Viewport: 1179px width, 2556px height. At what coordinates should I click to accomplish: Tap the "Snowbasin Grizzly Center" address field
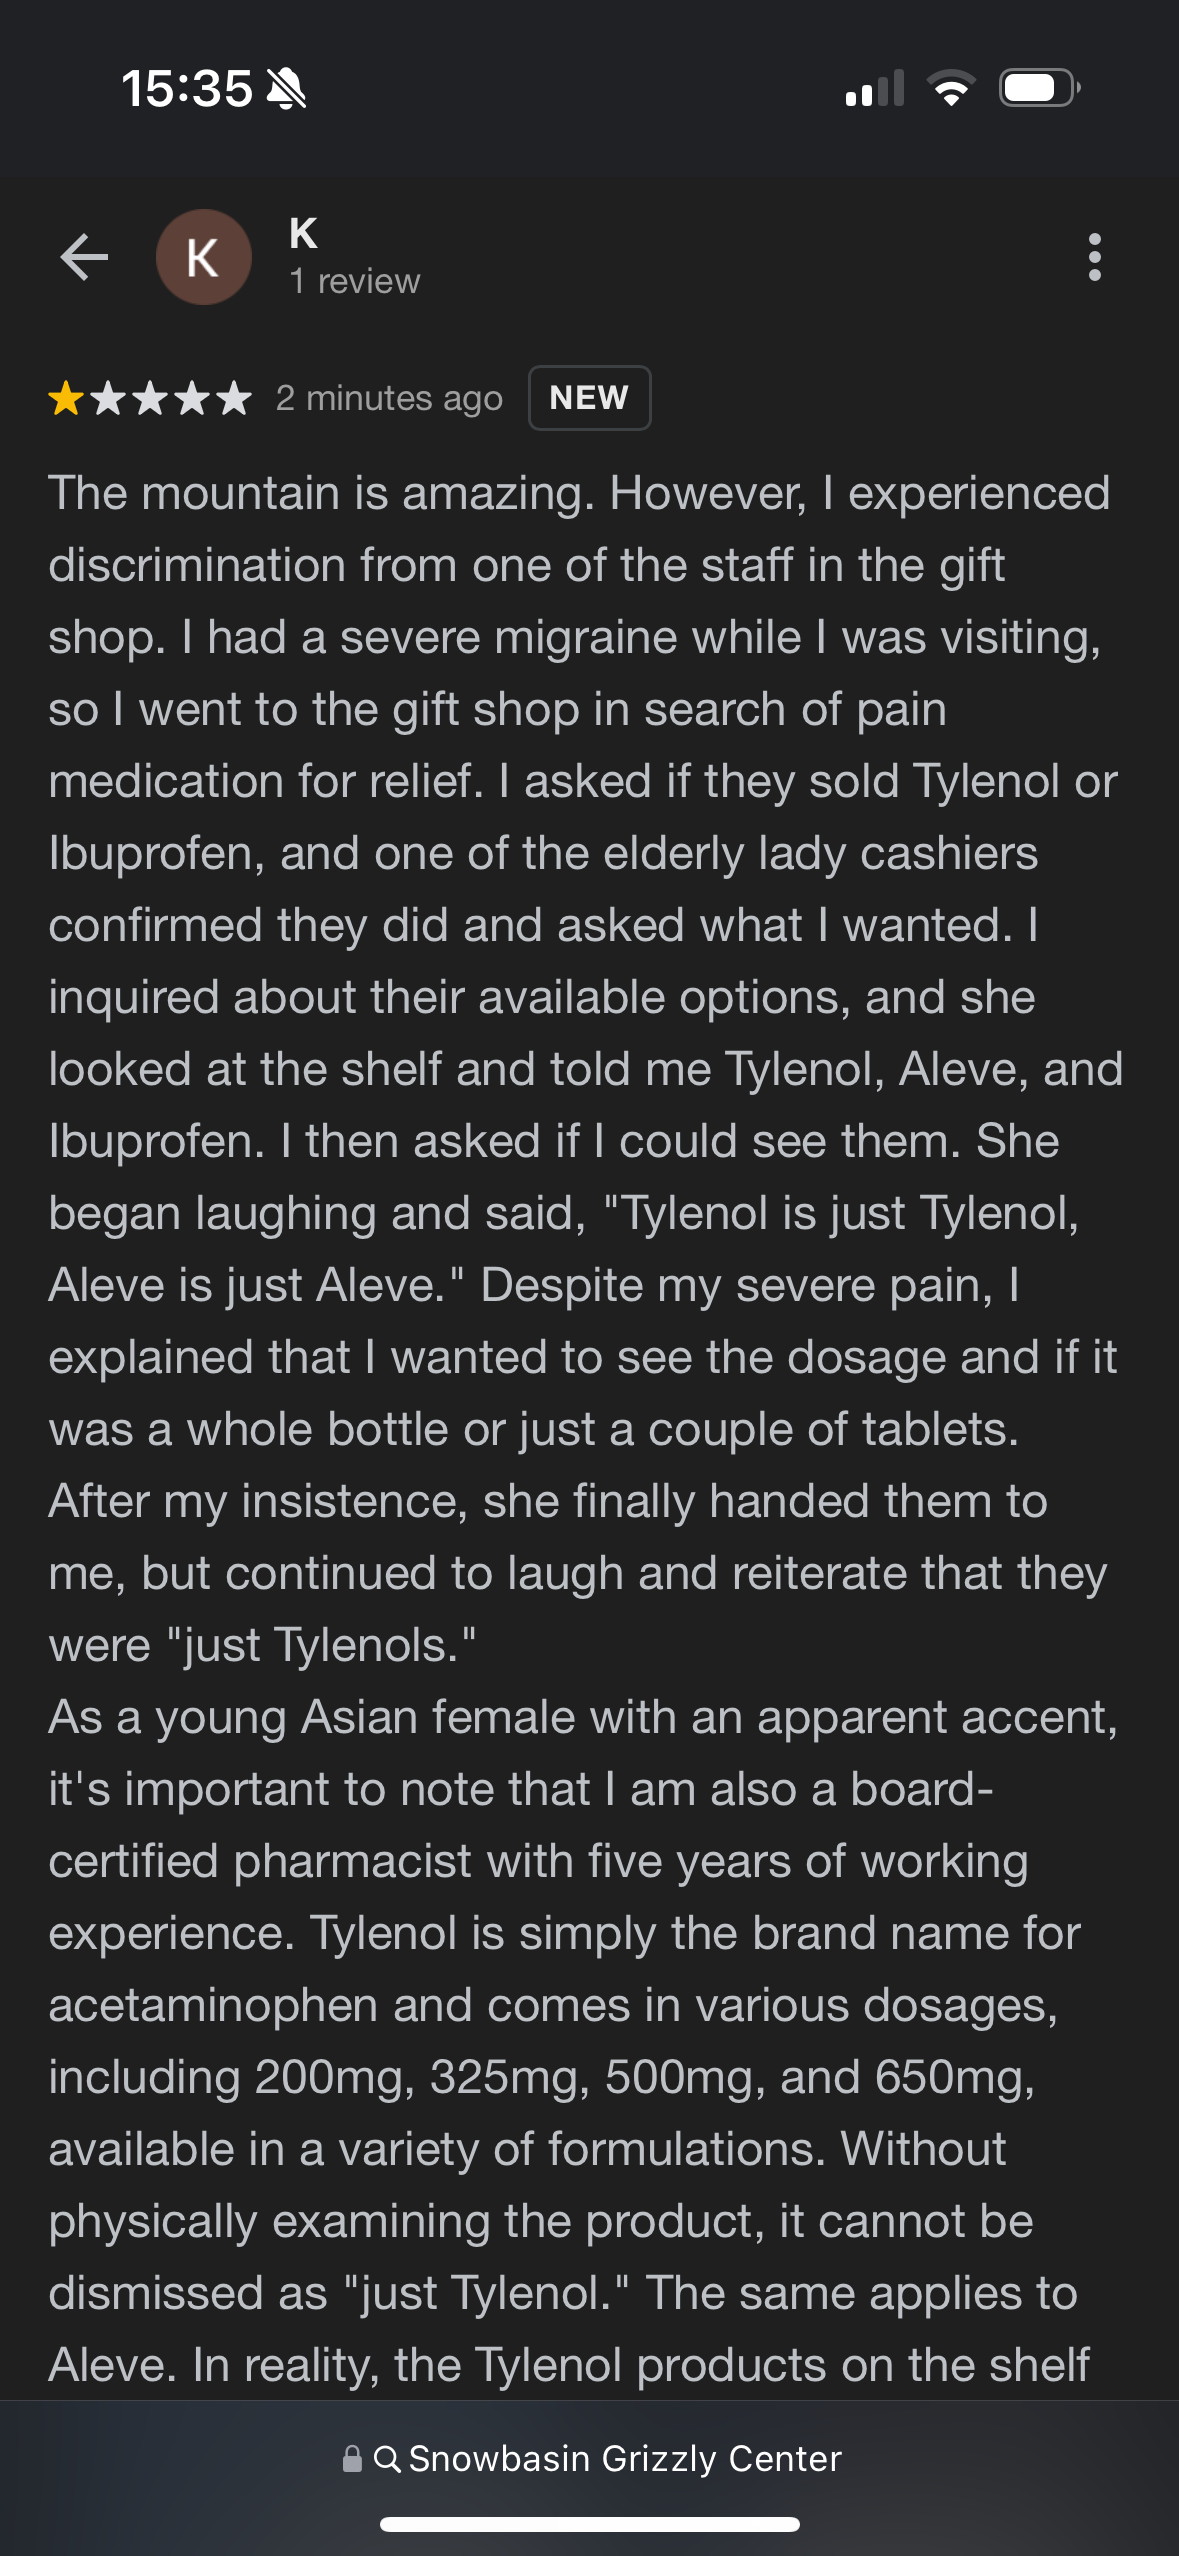(625, 2458)
